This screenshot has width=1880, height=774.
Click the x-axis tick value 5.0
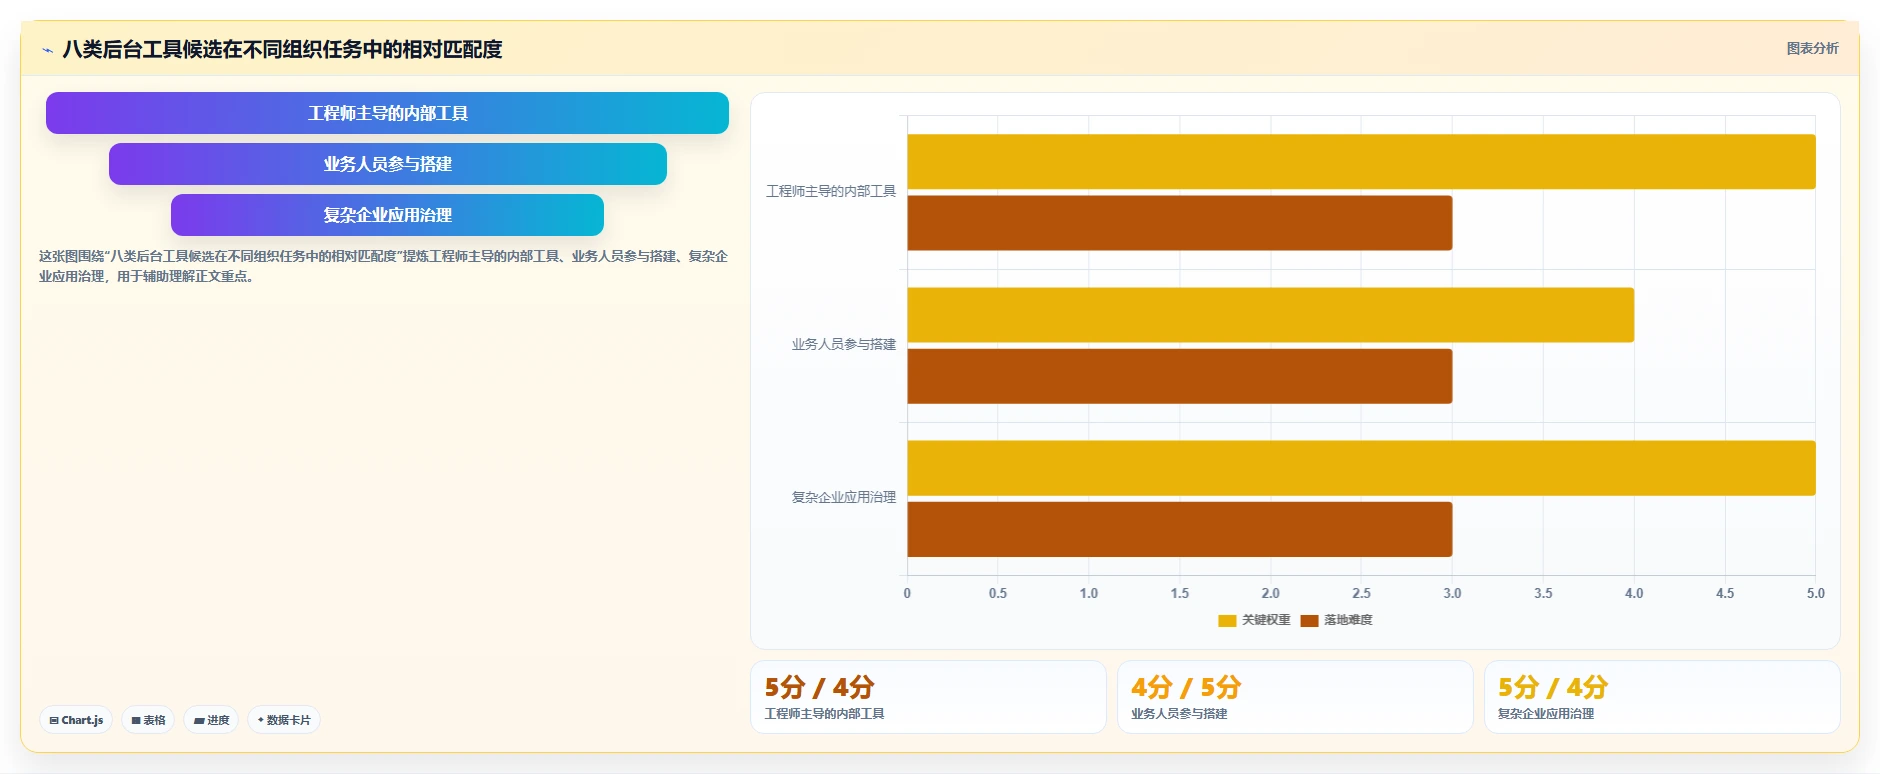(1816, 593)
